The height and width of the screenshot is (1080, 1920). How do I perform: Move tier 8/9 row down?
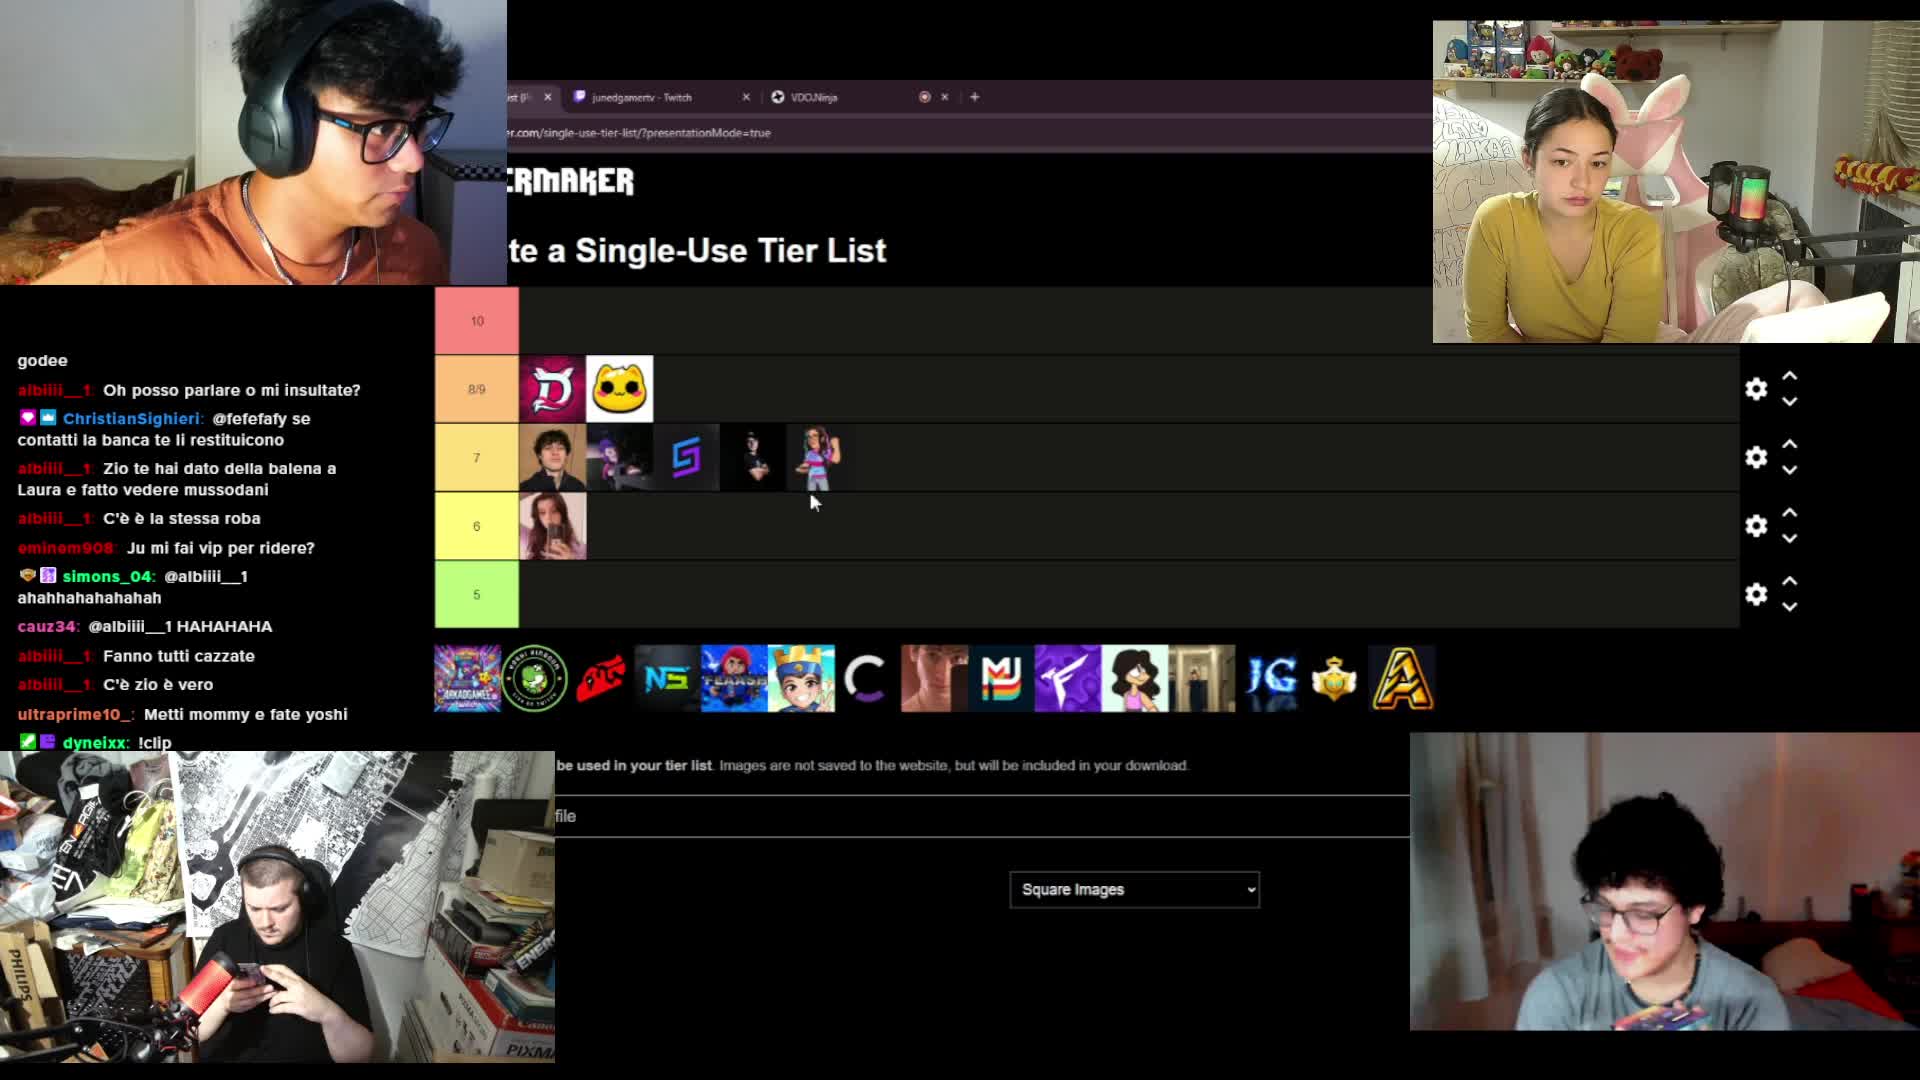[x=1790, y=402]
